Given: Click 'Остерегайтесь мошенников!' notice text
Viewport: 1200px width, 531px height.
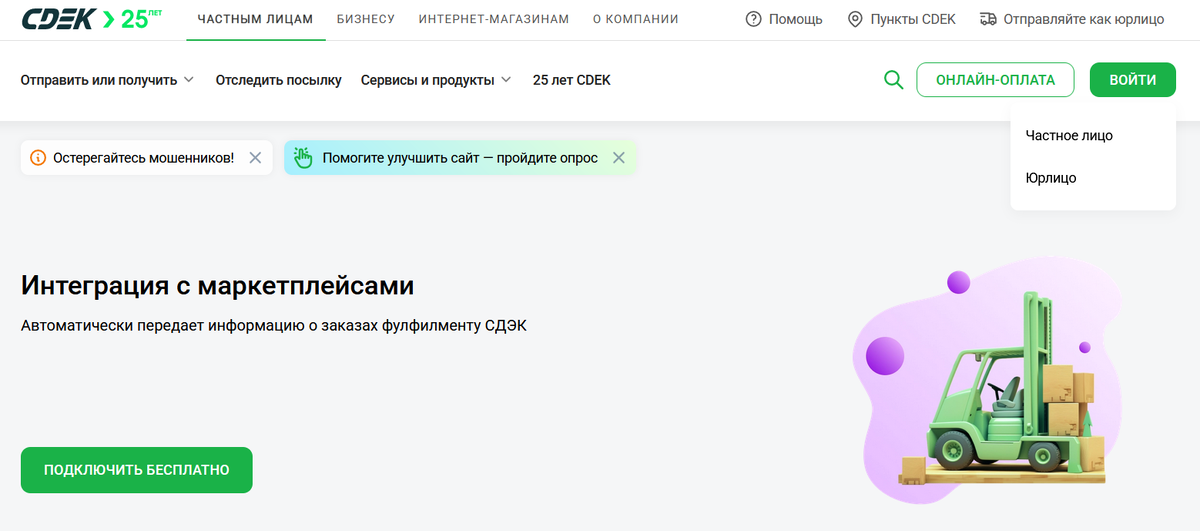Looking at the screenshot, I should pyautogui.click(x=144, y=158).
